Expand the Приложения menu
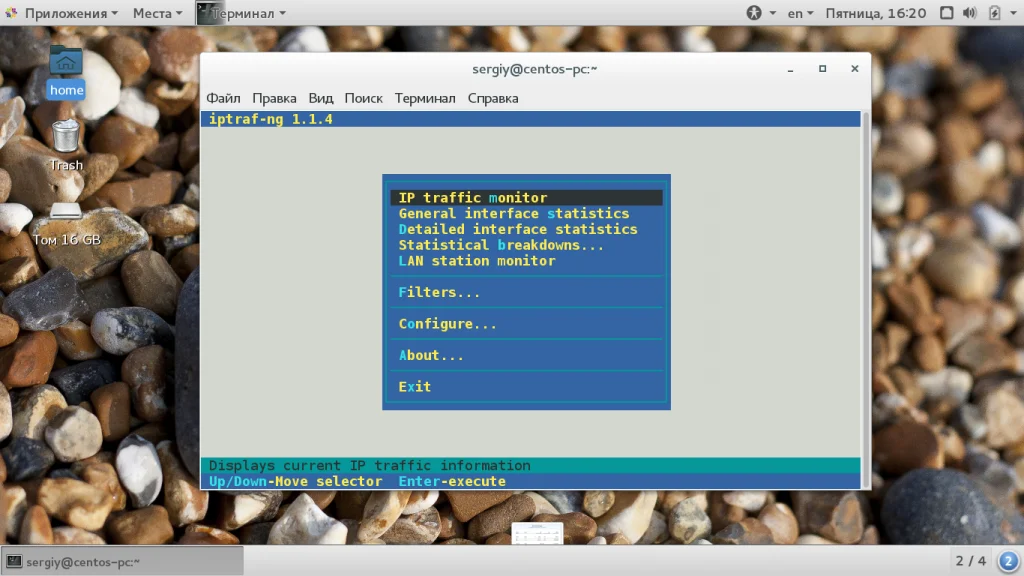This screenshot has height=576, width=1024. click(62, 13)
